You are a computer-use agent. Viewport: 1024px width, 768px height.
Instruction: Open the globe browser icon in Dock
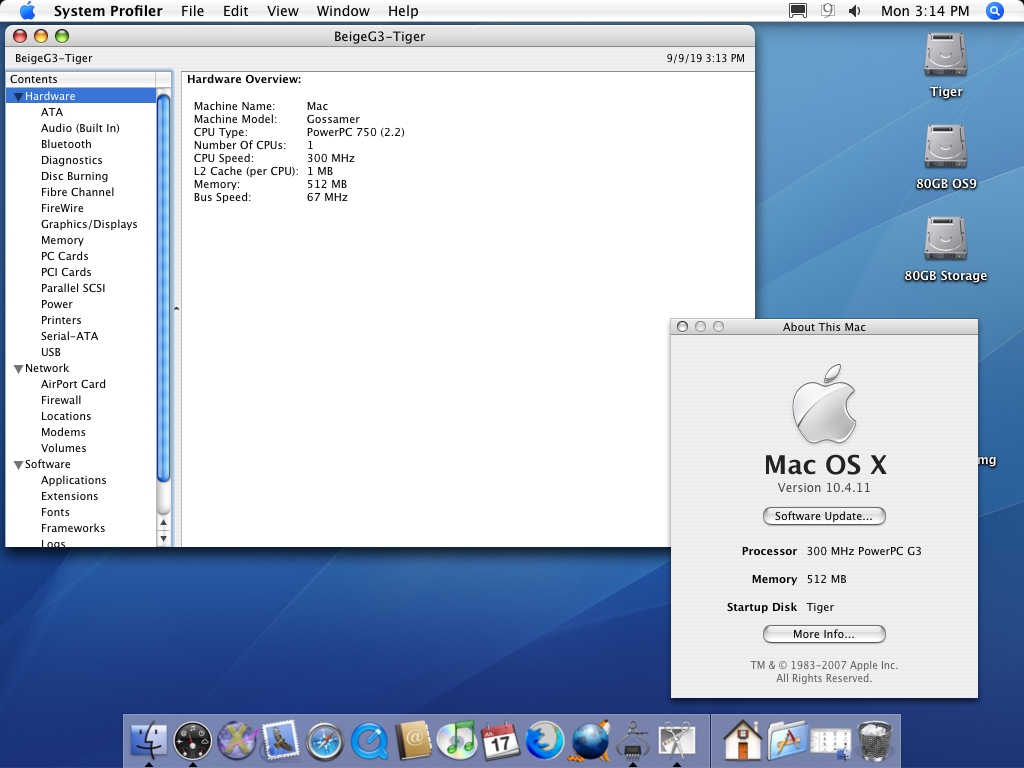(590, 741)
